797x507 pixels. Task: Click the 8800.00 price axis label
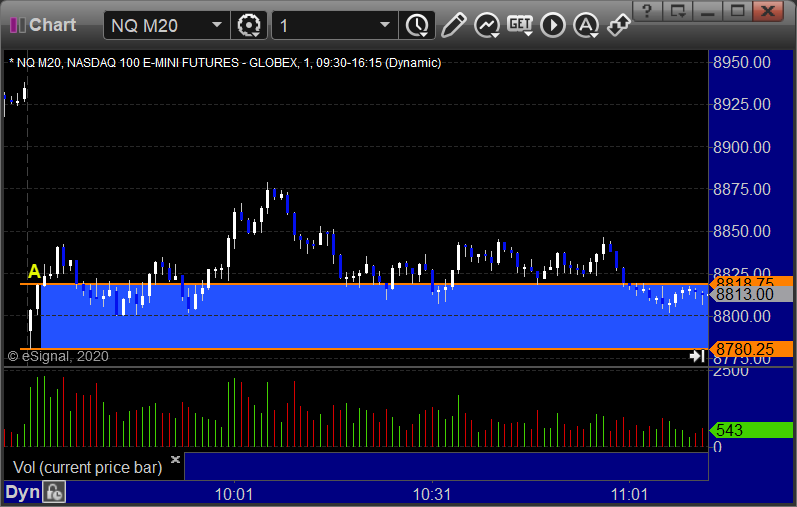[x=742, y=316]
